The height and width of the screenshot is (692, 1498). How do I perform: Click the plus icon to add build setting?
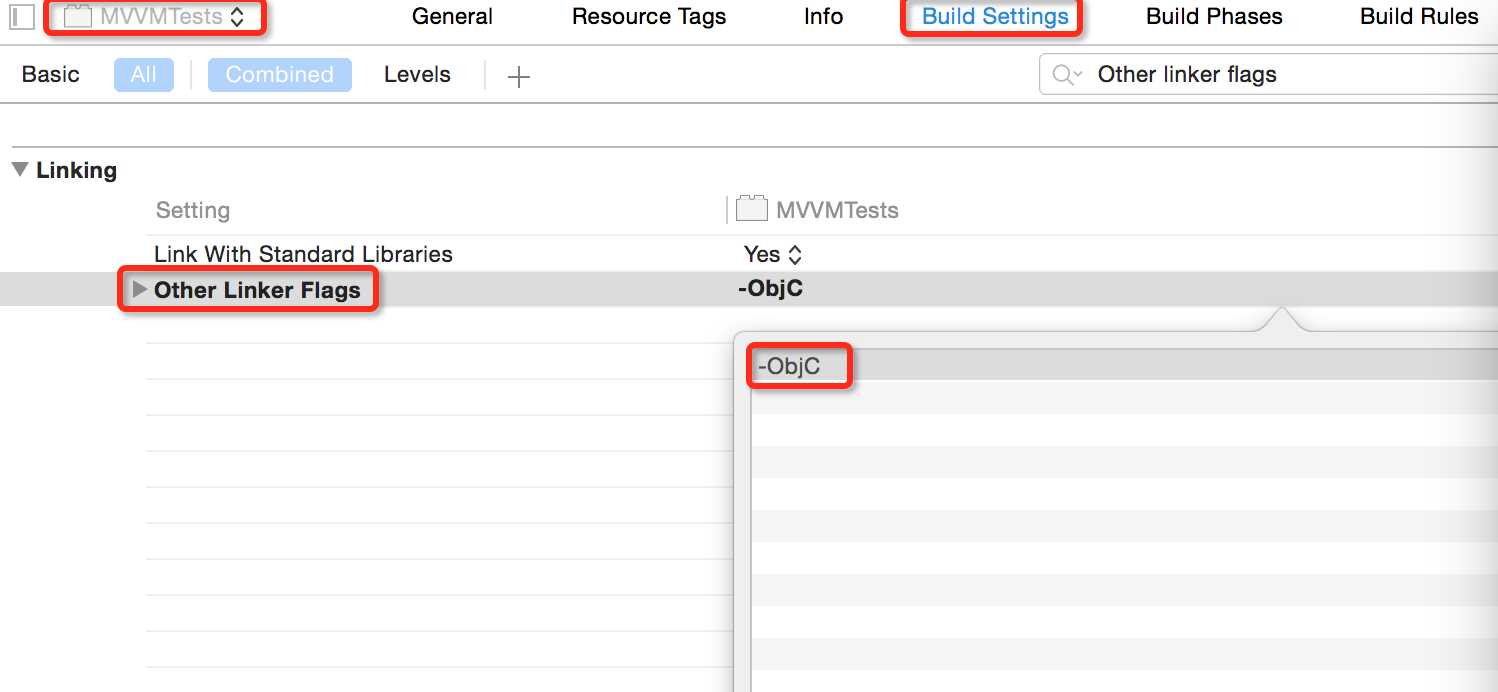pos(518,76)
